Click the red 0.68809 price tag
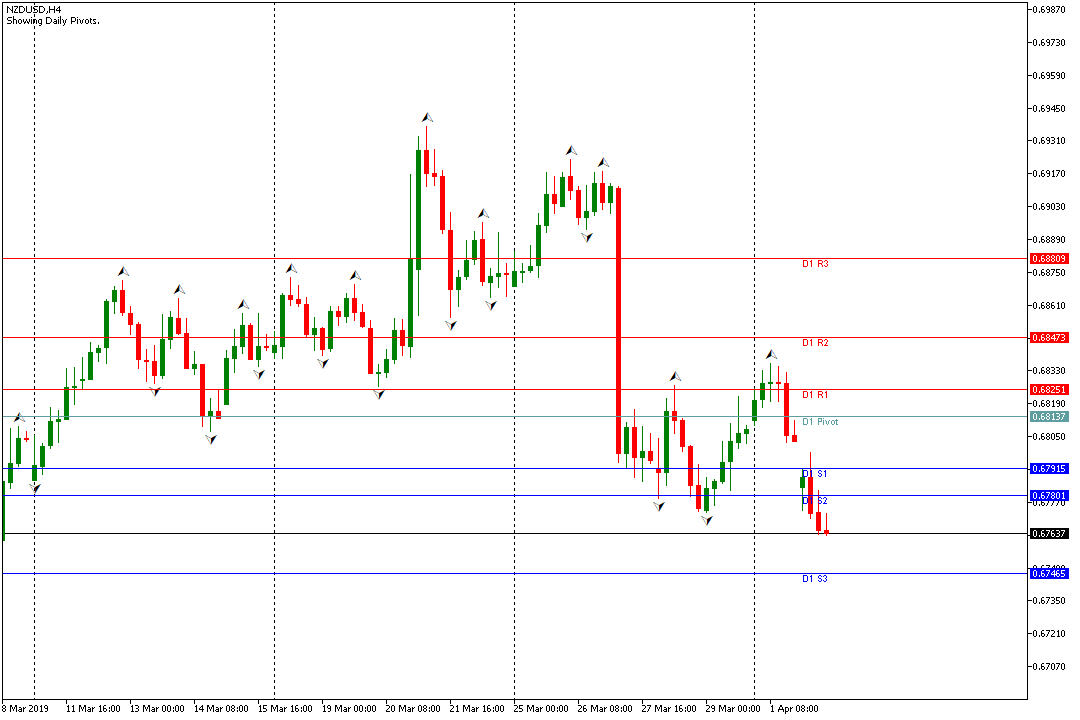 1049,259
